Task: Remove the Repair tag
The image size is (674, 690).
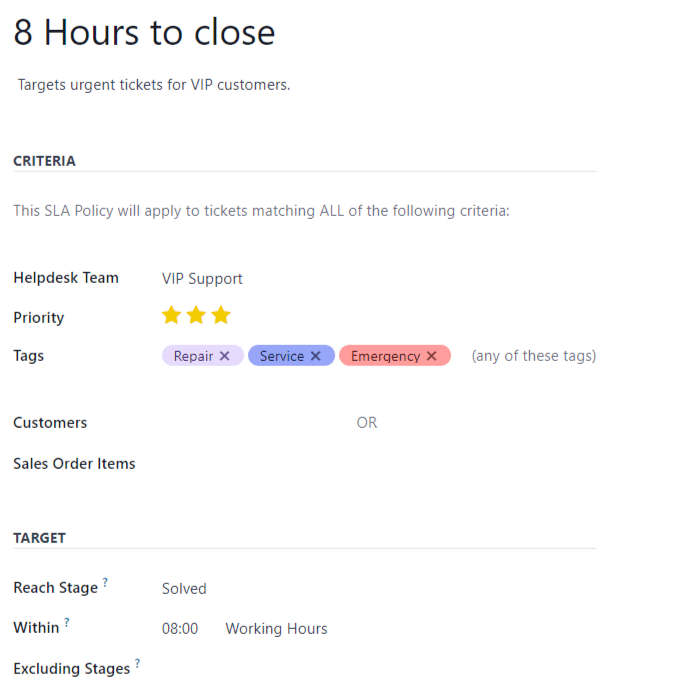Action: pyautogui.click(x=225, y=356)
